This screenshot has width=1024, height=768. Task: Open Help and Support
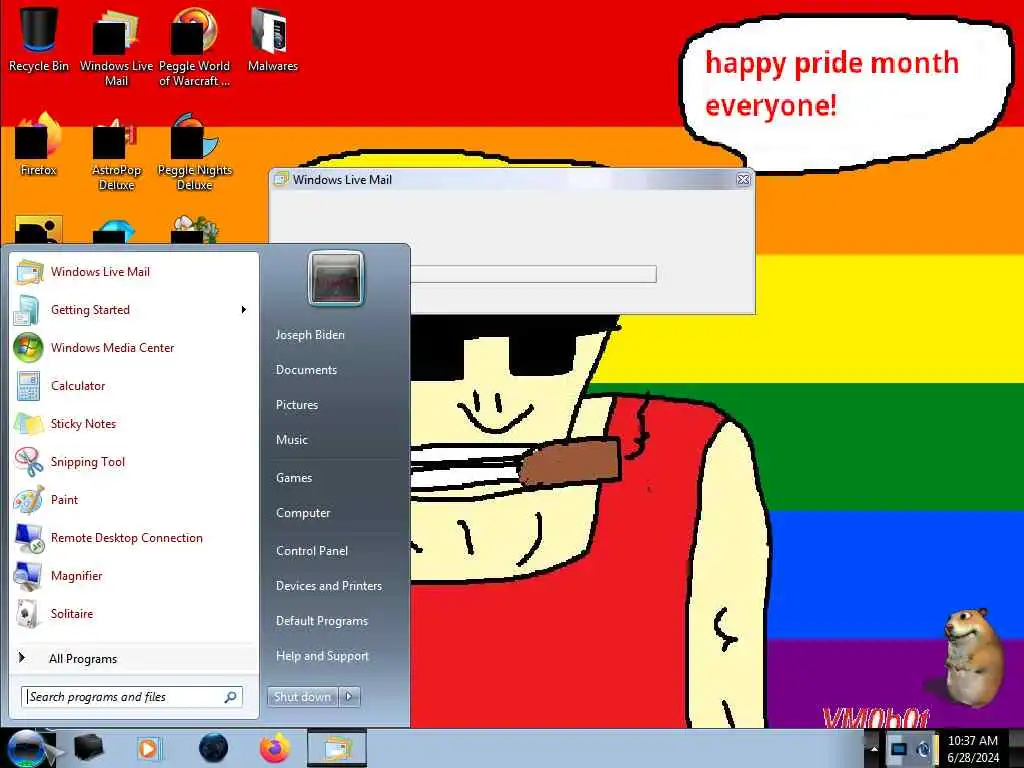pyautogui.click(x=322, y=656)
